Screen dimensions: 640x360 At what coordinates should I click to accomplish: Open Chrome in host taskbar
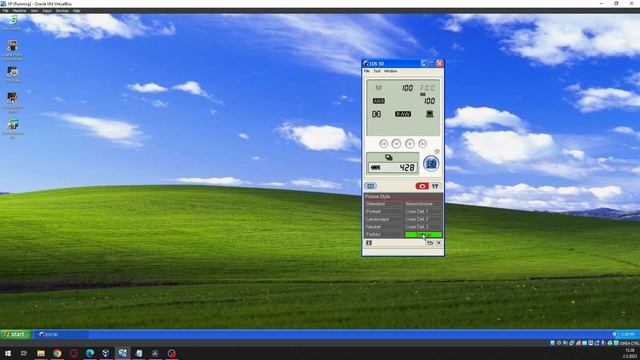[x=57, y=353]
